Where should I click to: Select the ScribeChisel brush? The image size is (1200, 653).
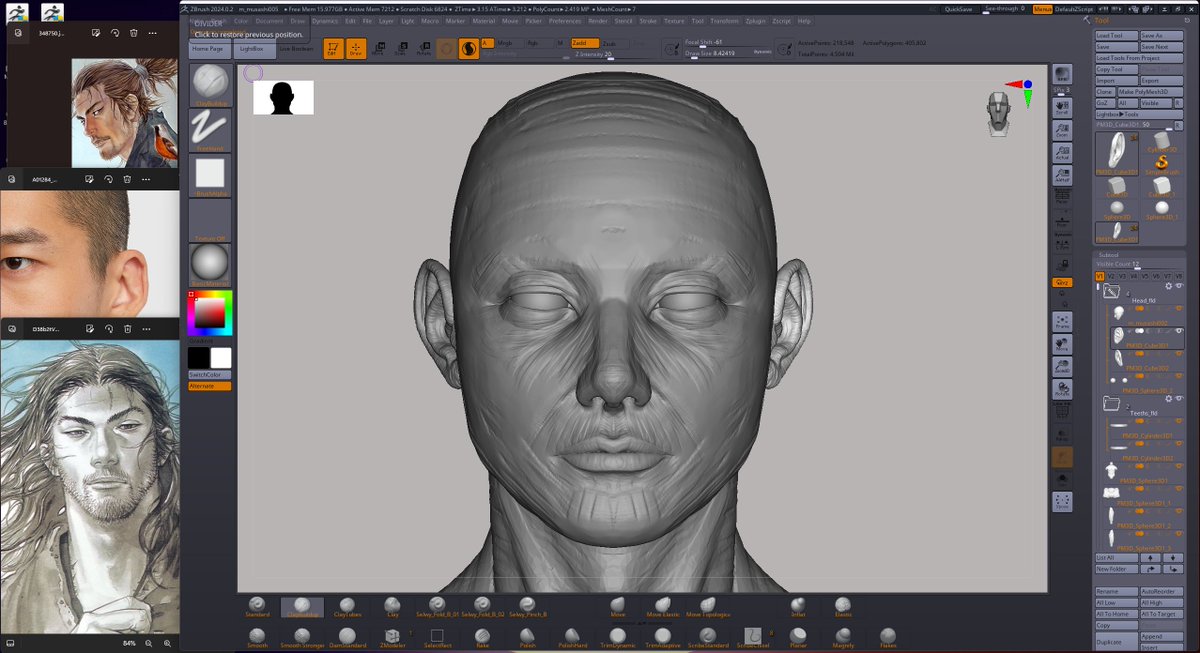point(753,638)
